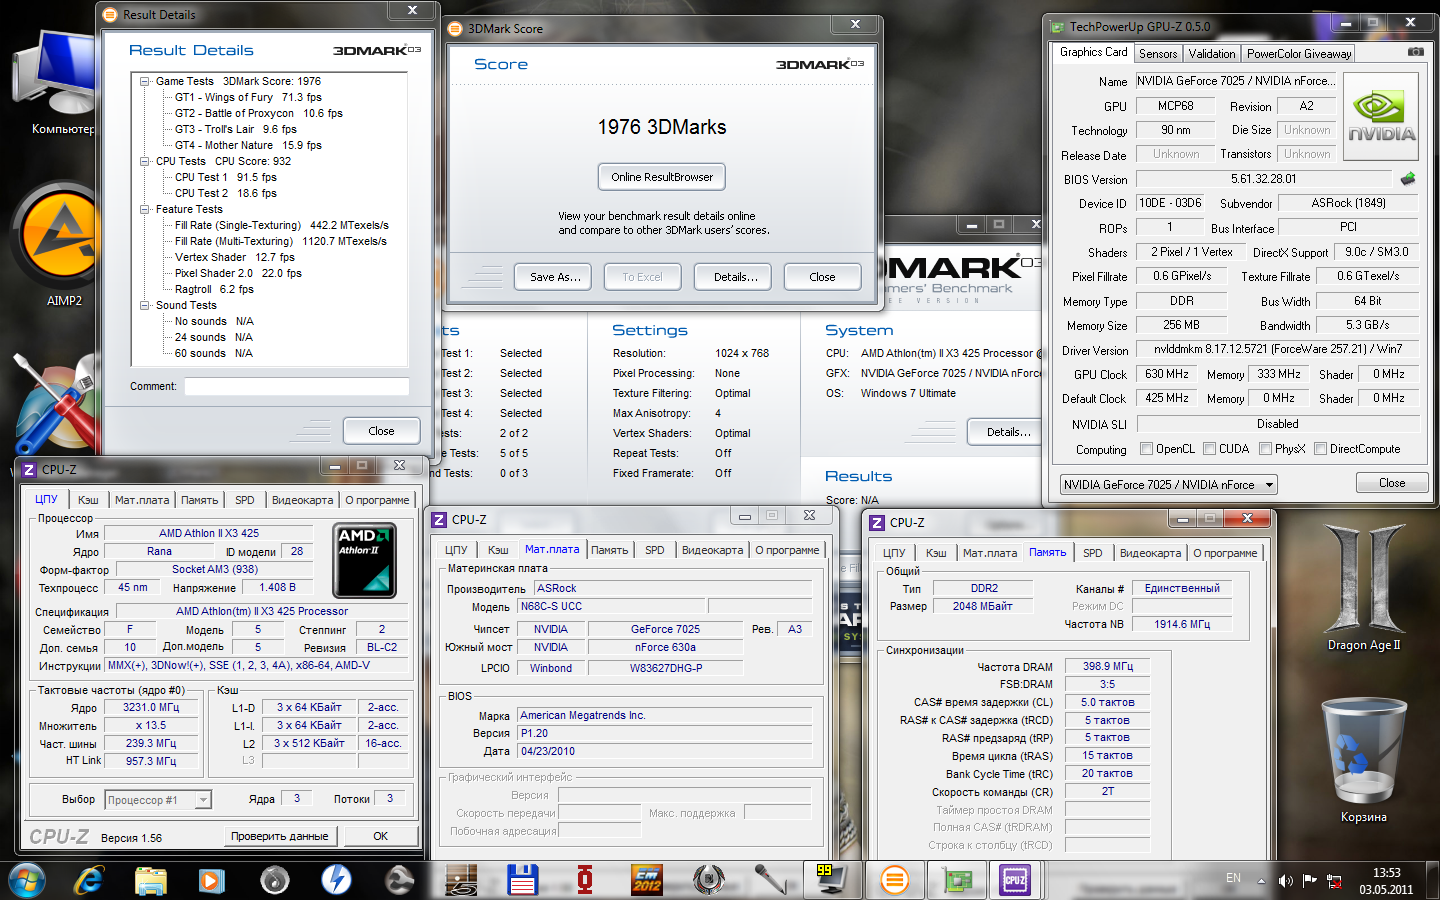Tick the PhysX checkbox in GPU-Z
This screenshot has height=900, width=1440.
point(1266,449)
